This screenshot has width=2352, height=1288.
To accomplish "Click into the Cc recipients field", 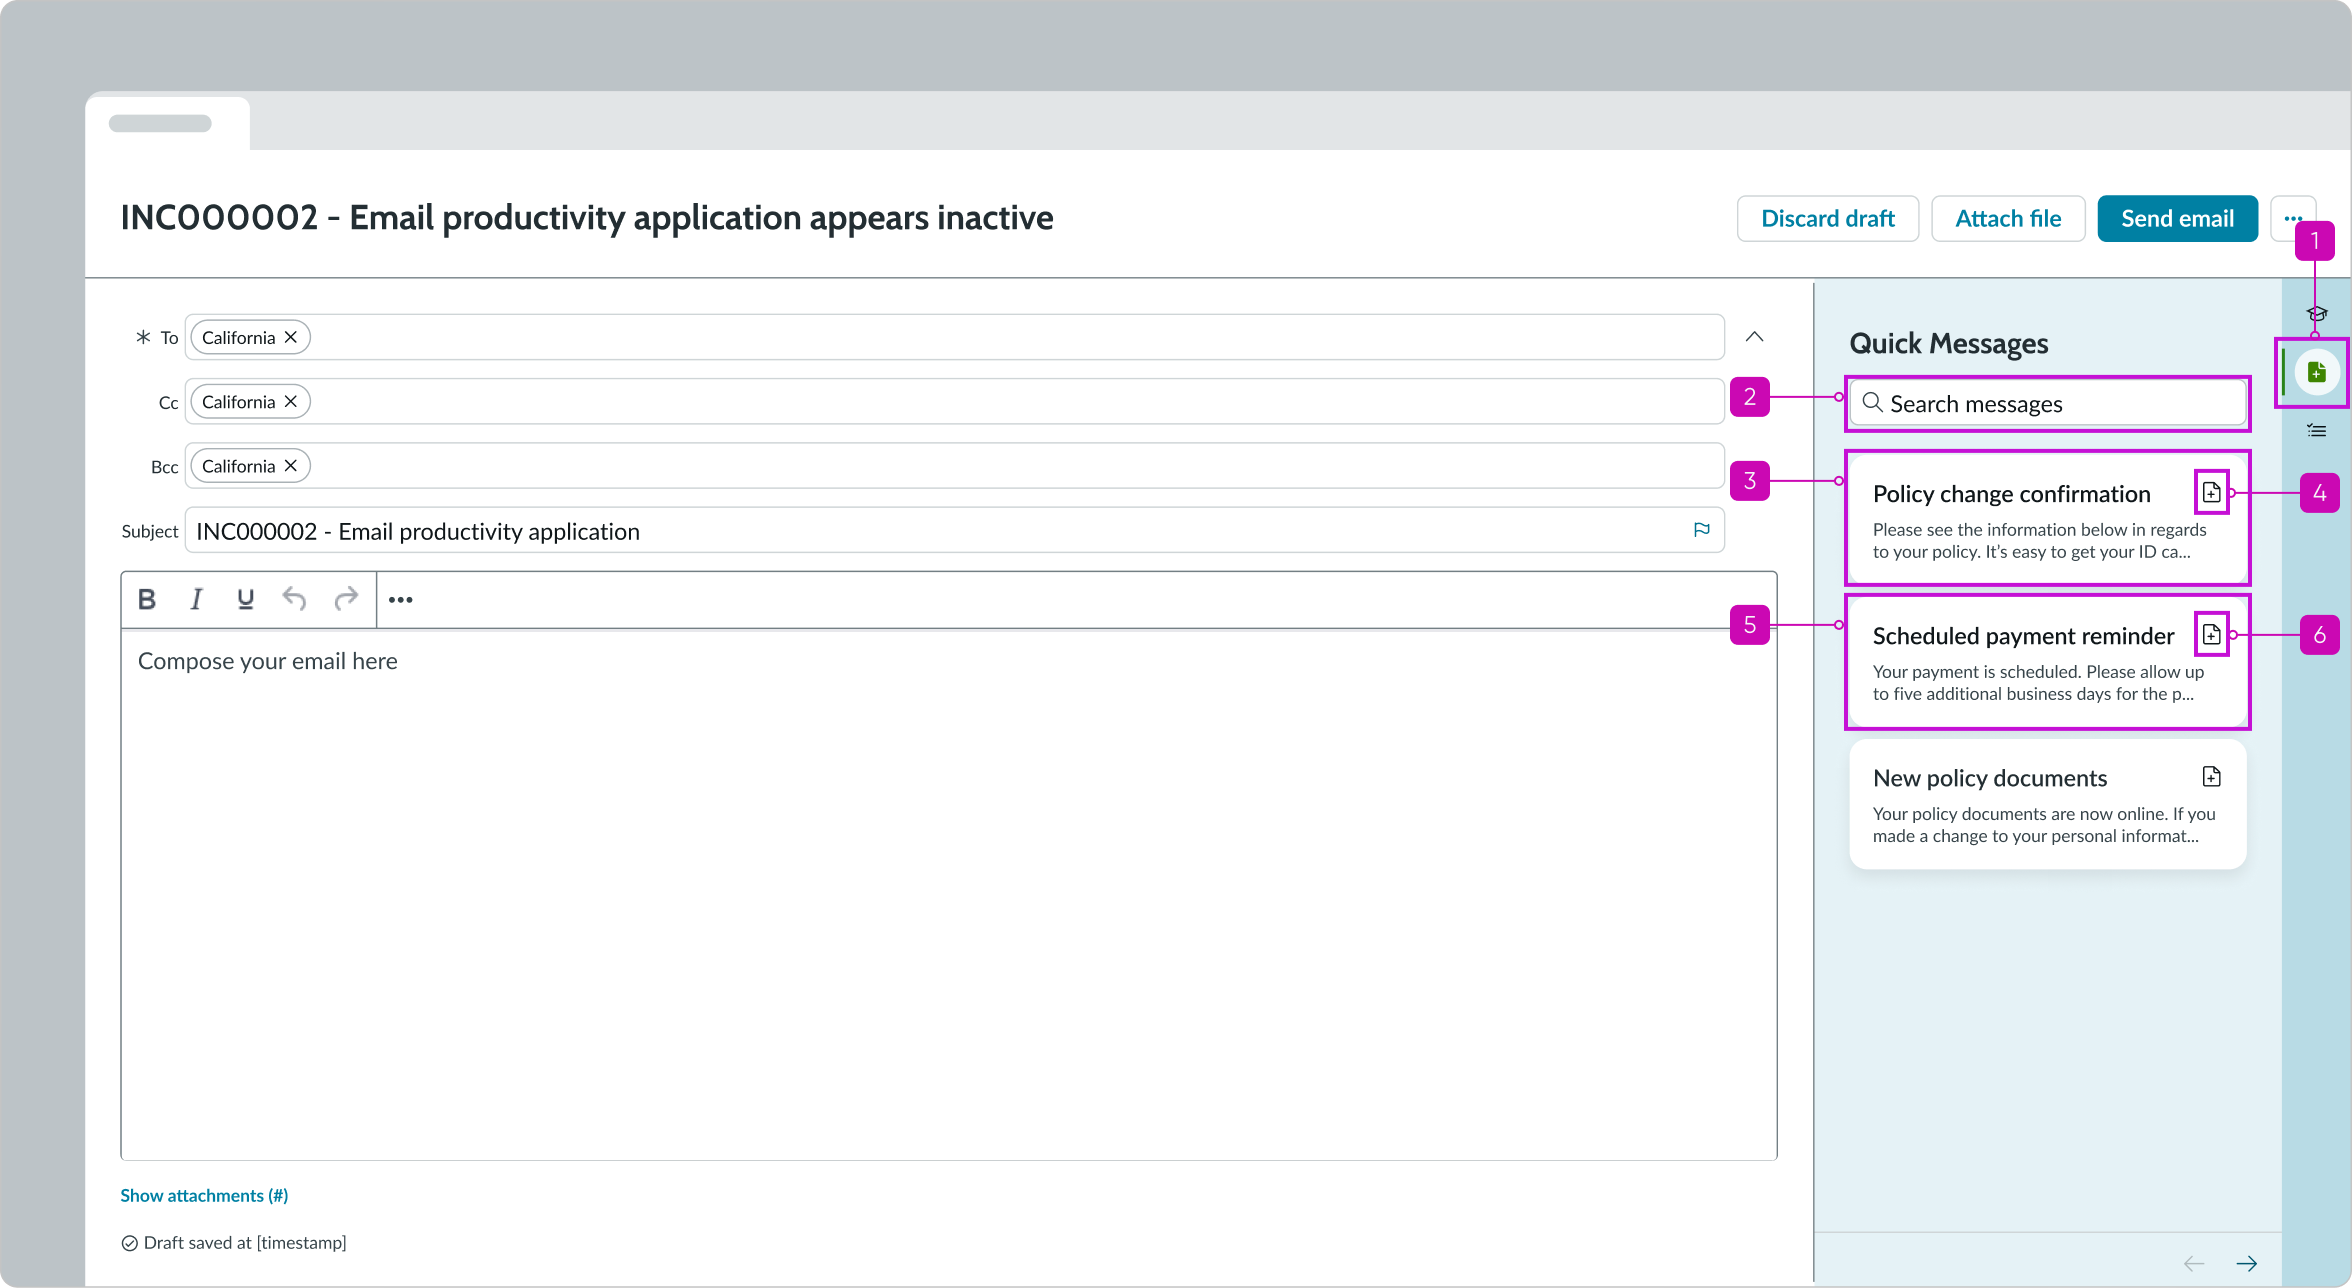I will coord(954,401).
